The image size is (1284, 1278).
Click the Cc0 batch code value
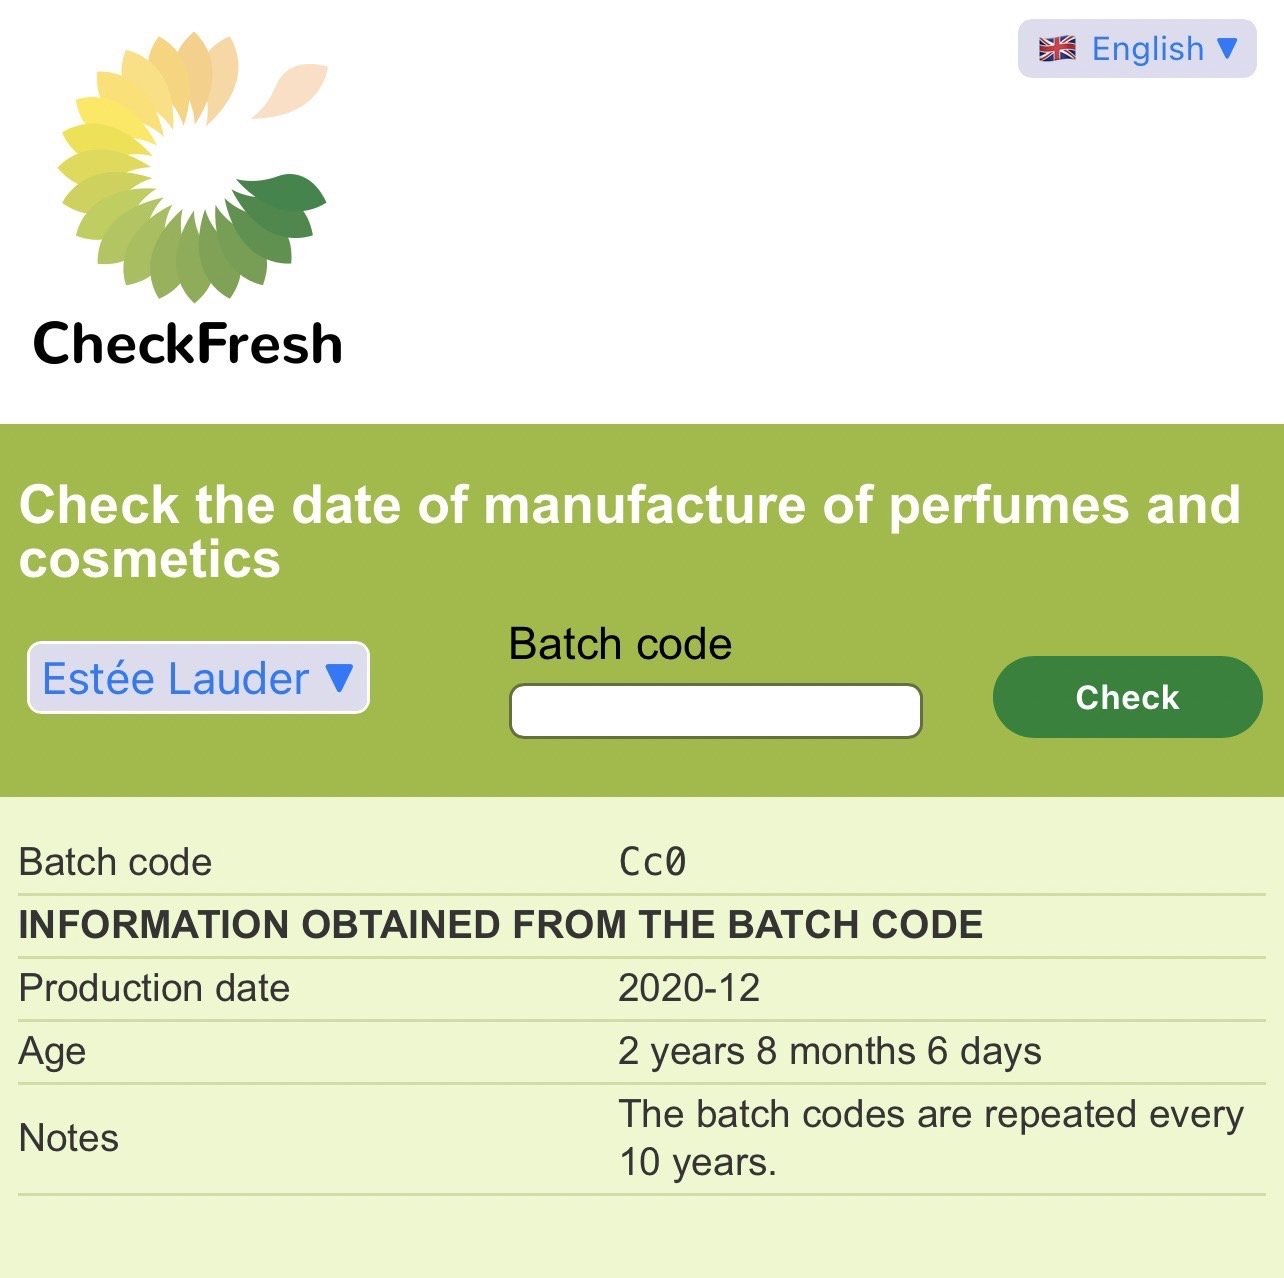click(x=652, y=862)
